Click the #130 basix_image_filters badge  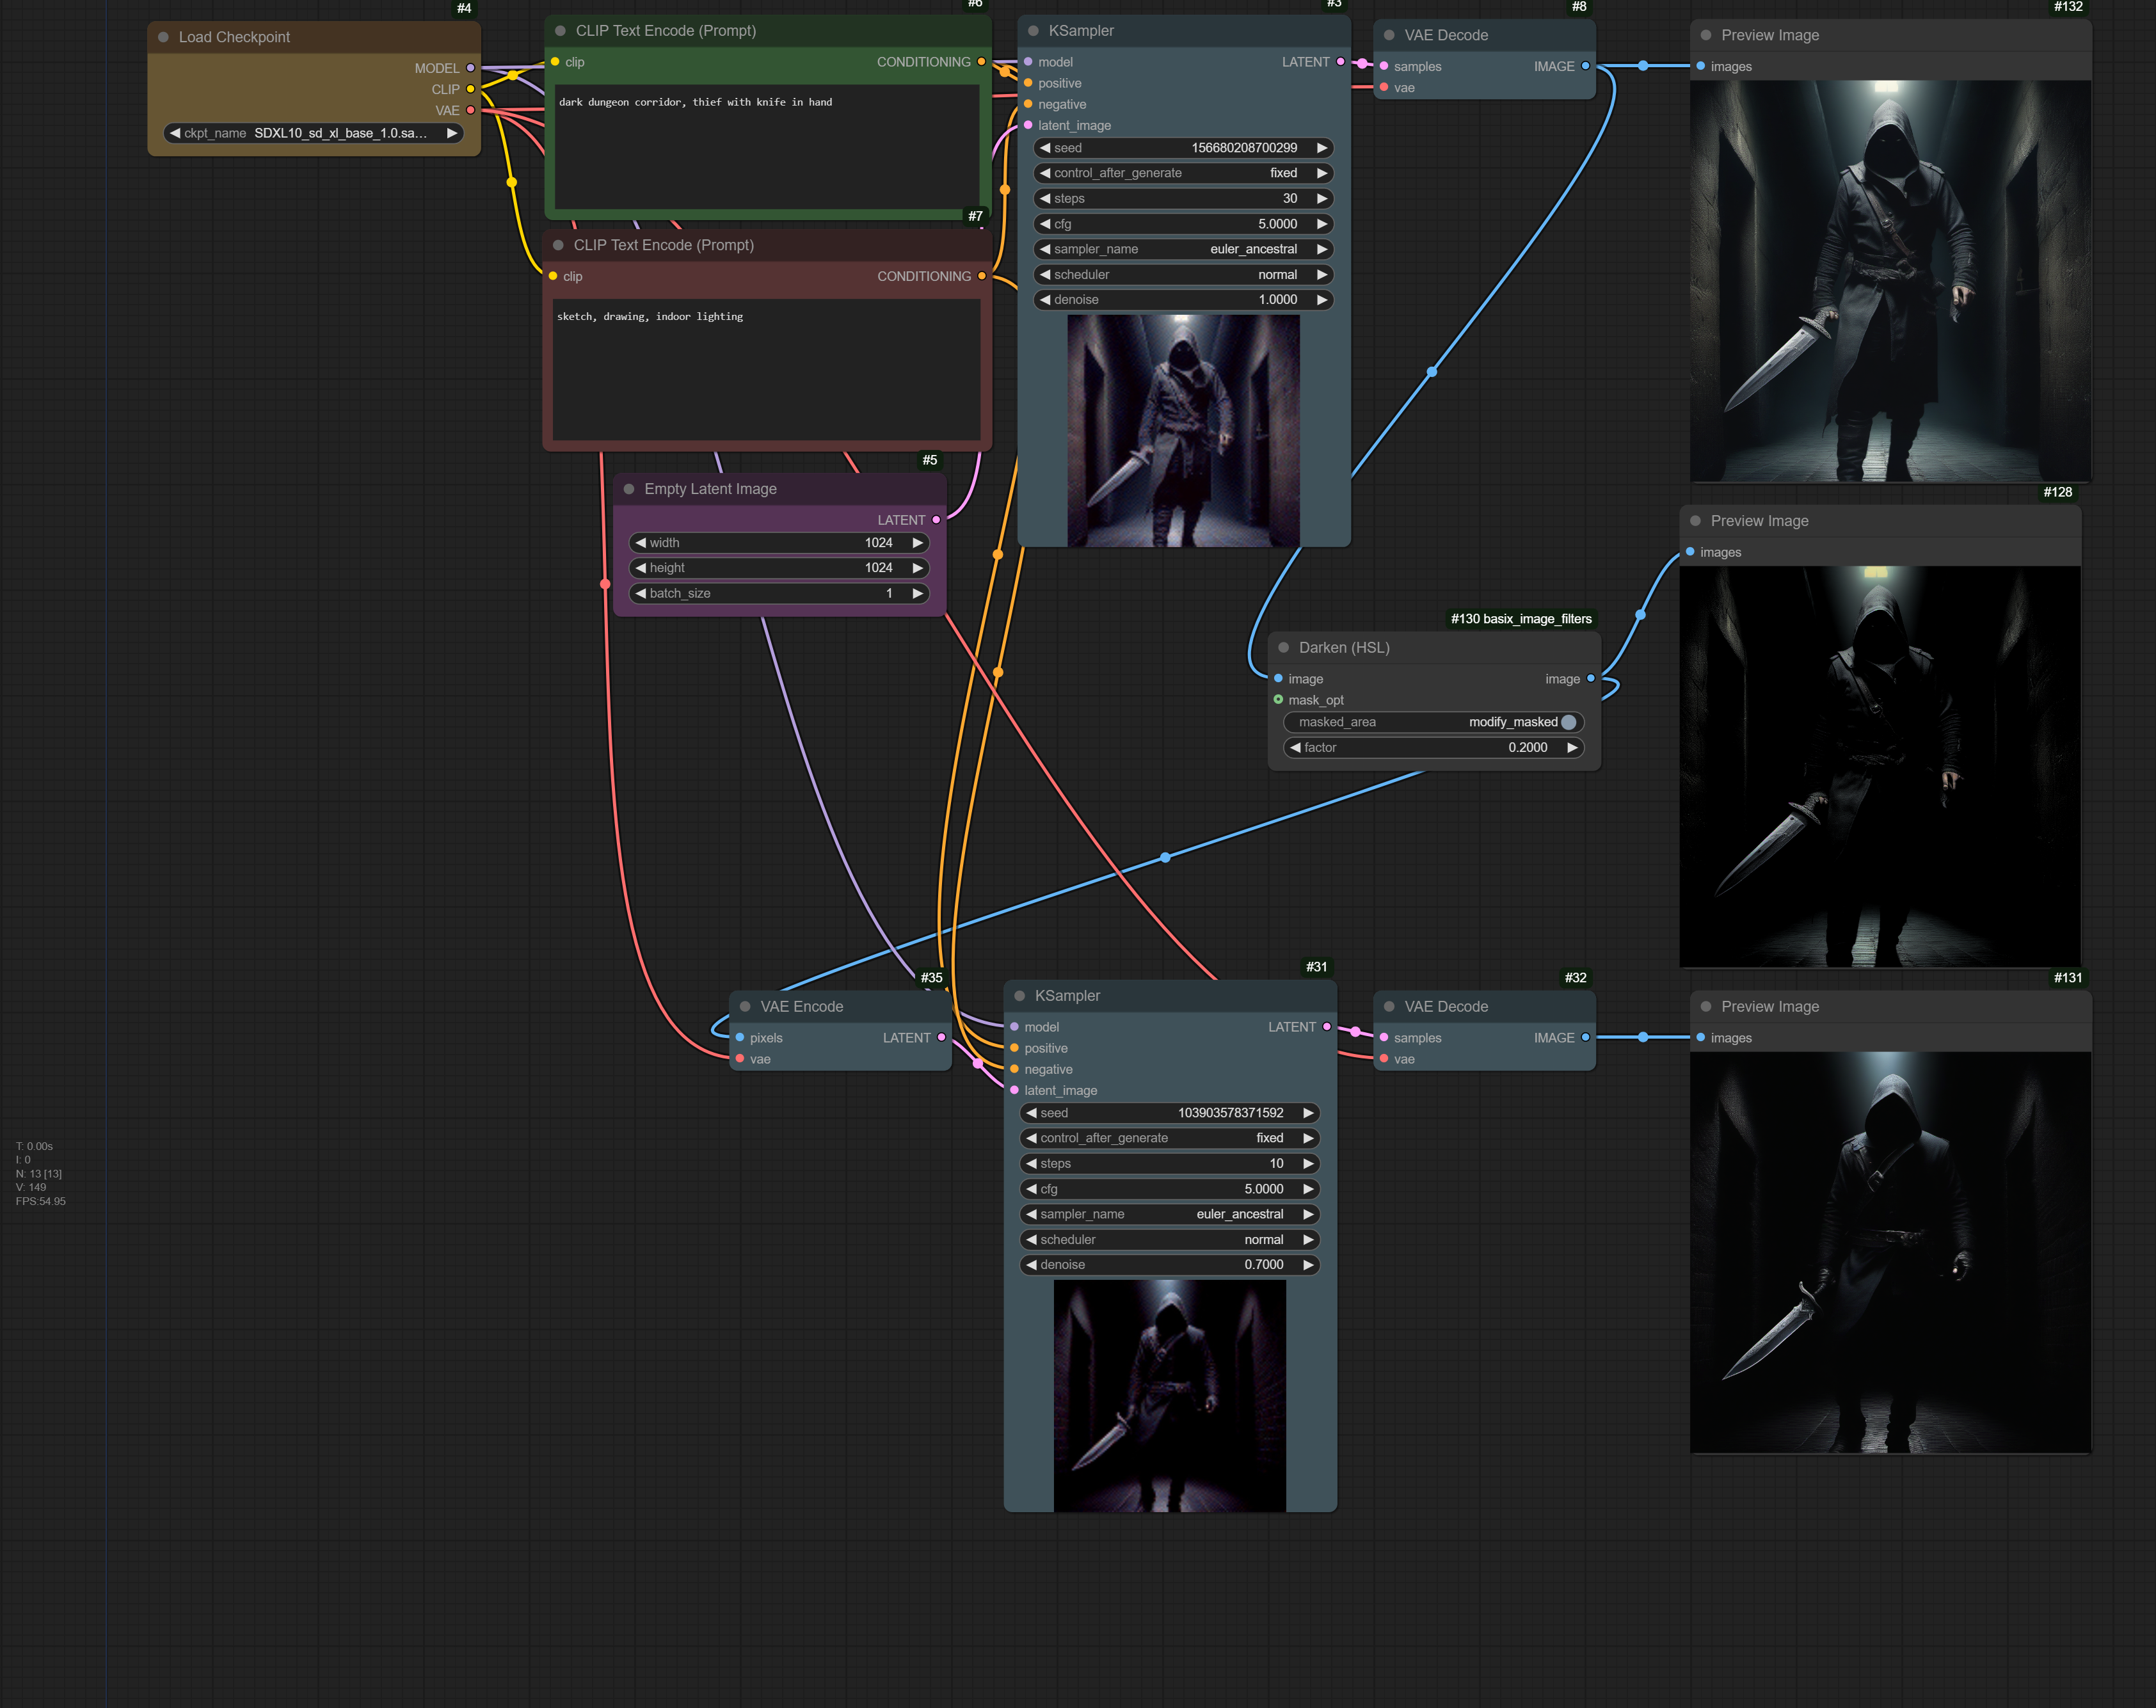point(1521,619)
